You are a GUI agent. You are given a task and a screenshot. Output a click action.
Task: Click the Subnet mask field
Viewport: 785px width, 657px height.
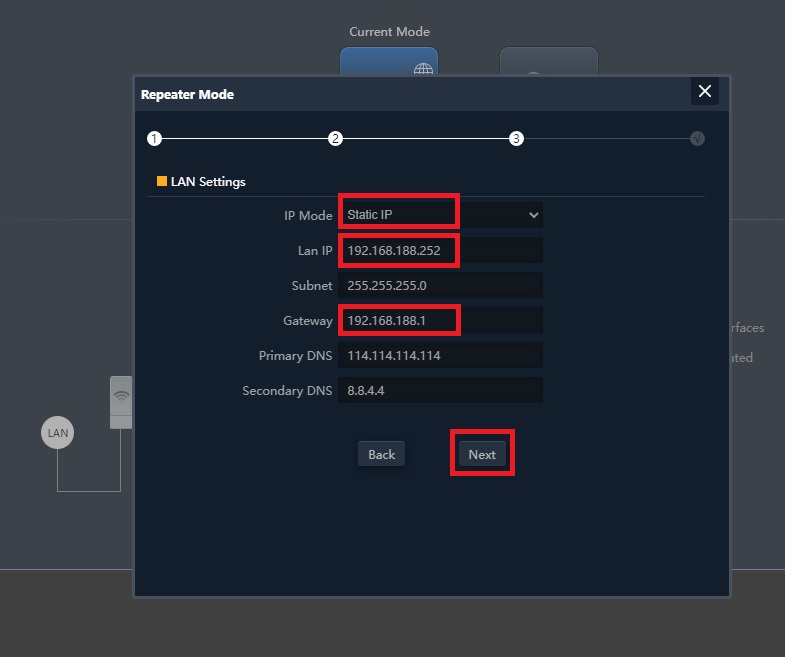440,285
